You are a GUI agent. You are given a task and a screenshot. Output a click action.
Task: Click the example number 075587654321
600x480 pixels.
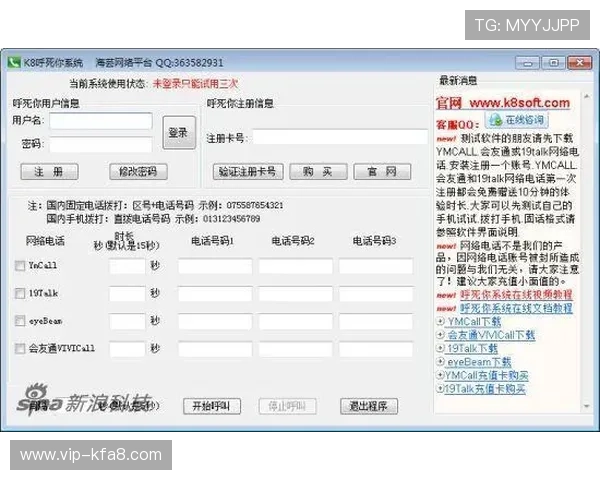[x=255, y=206]
